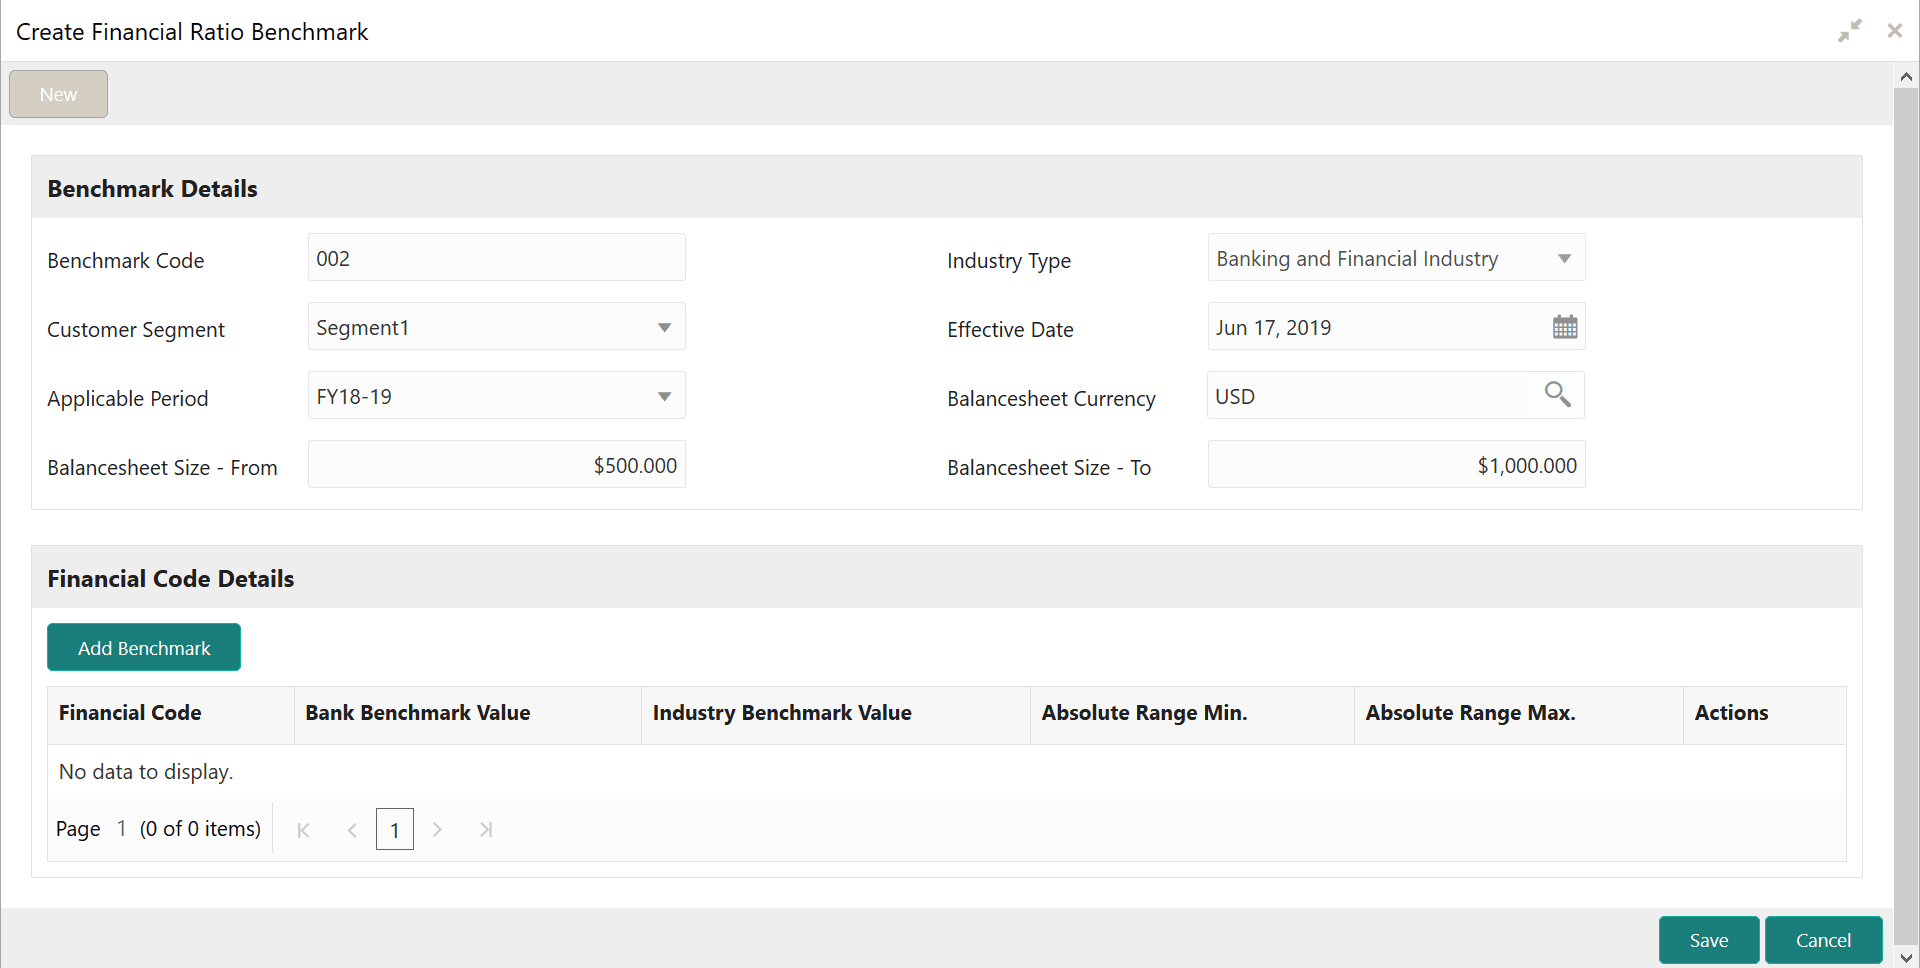The image size is (1920, 968).
Task: Focus the Balancesheet Size - From field
Action: 496,465
